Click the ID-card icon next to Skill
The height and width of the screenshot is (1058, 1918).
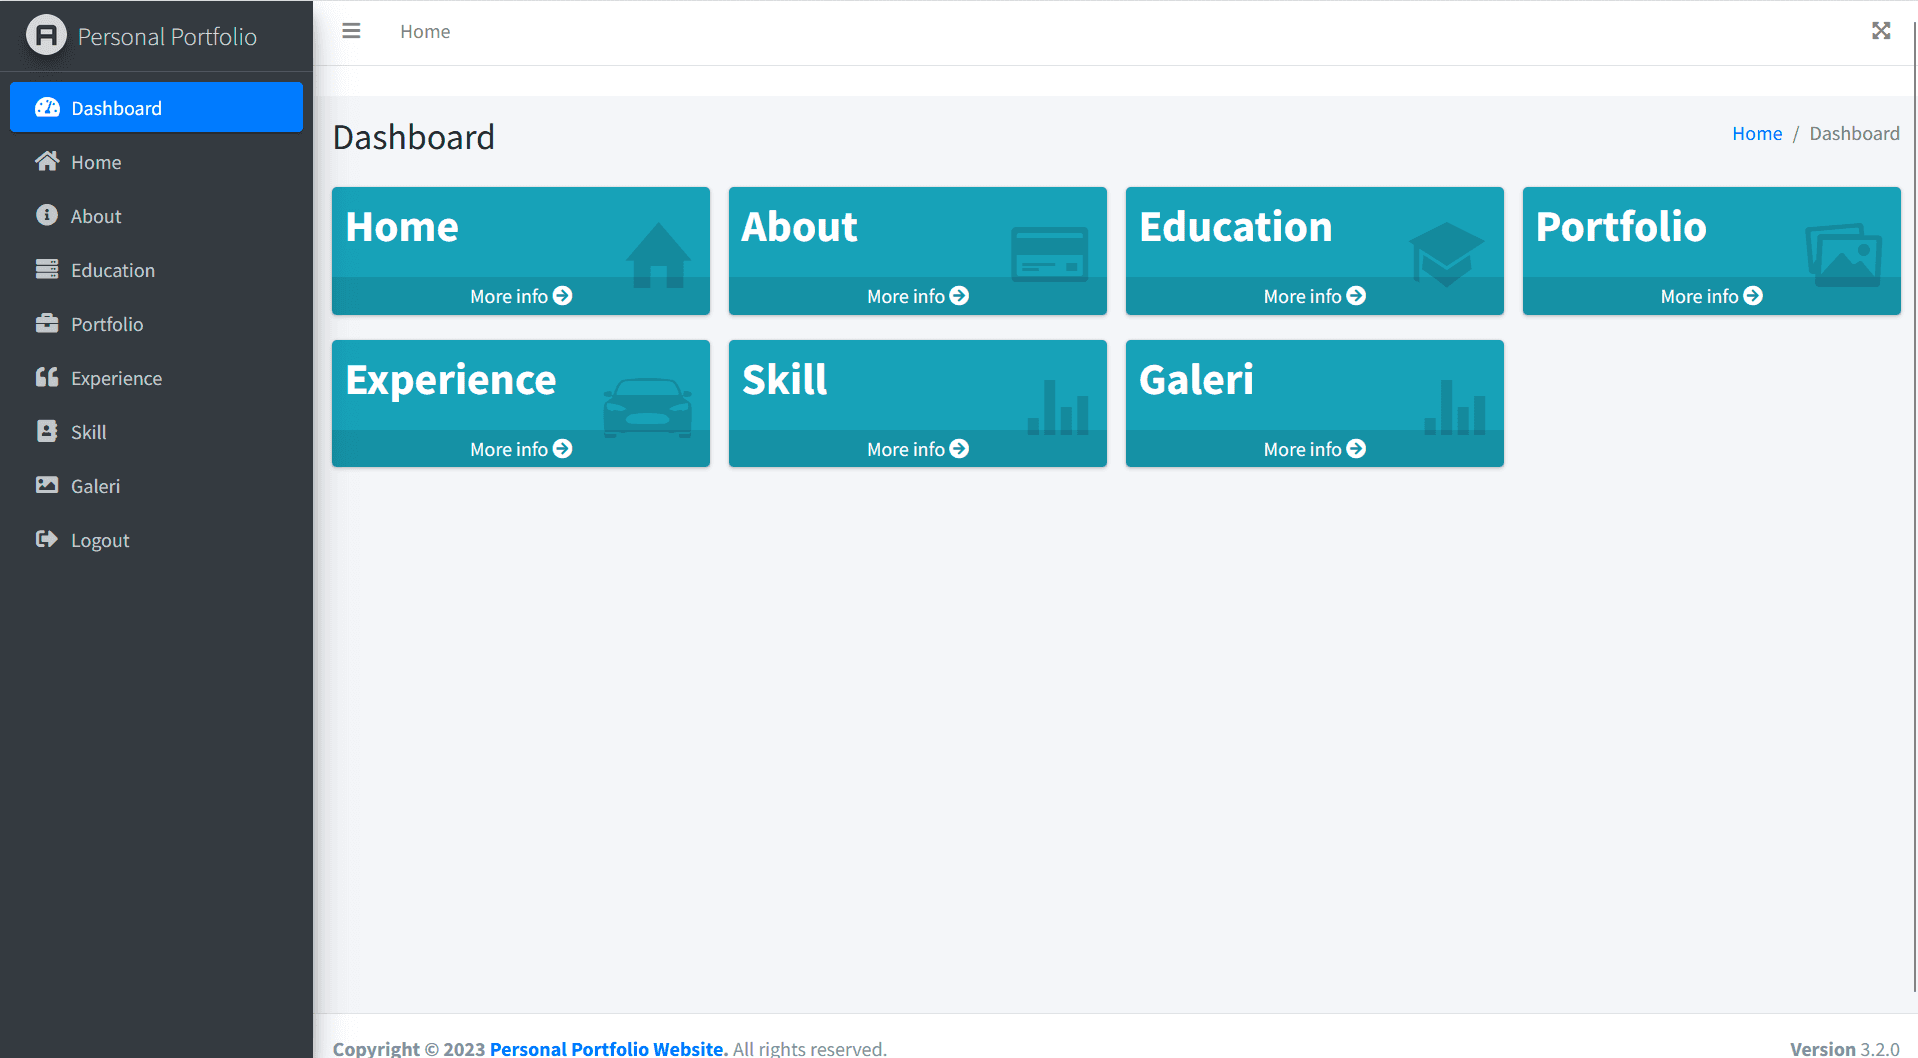pyautogui.click(x=48, y=431)
